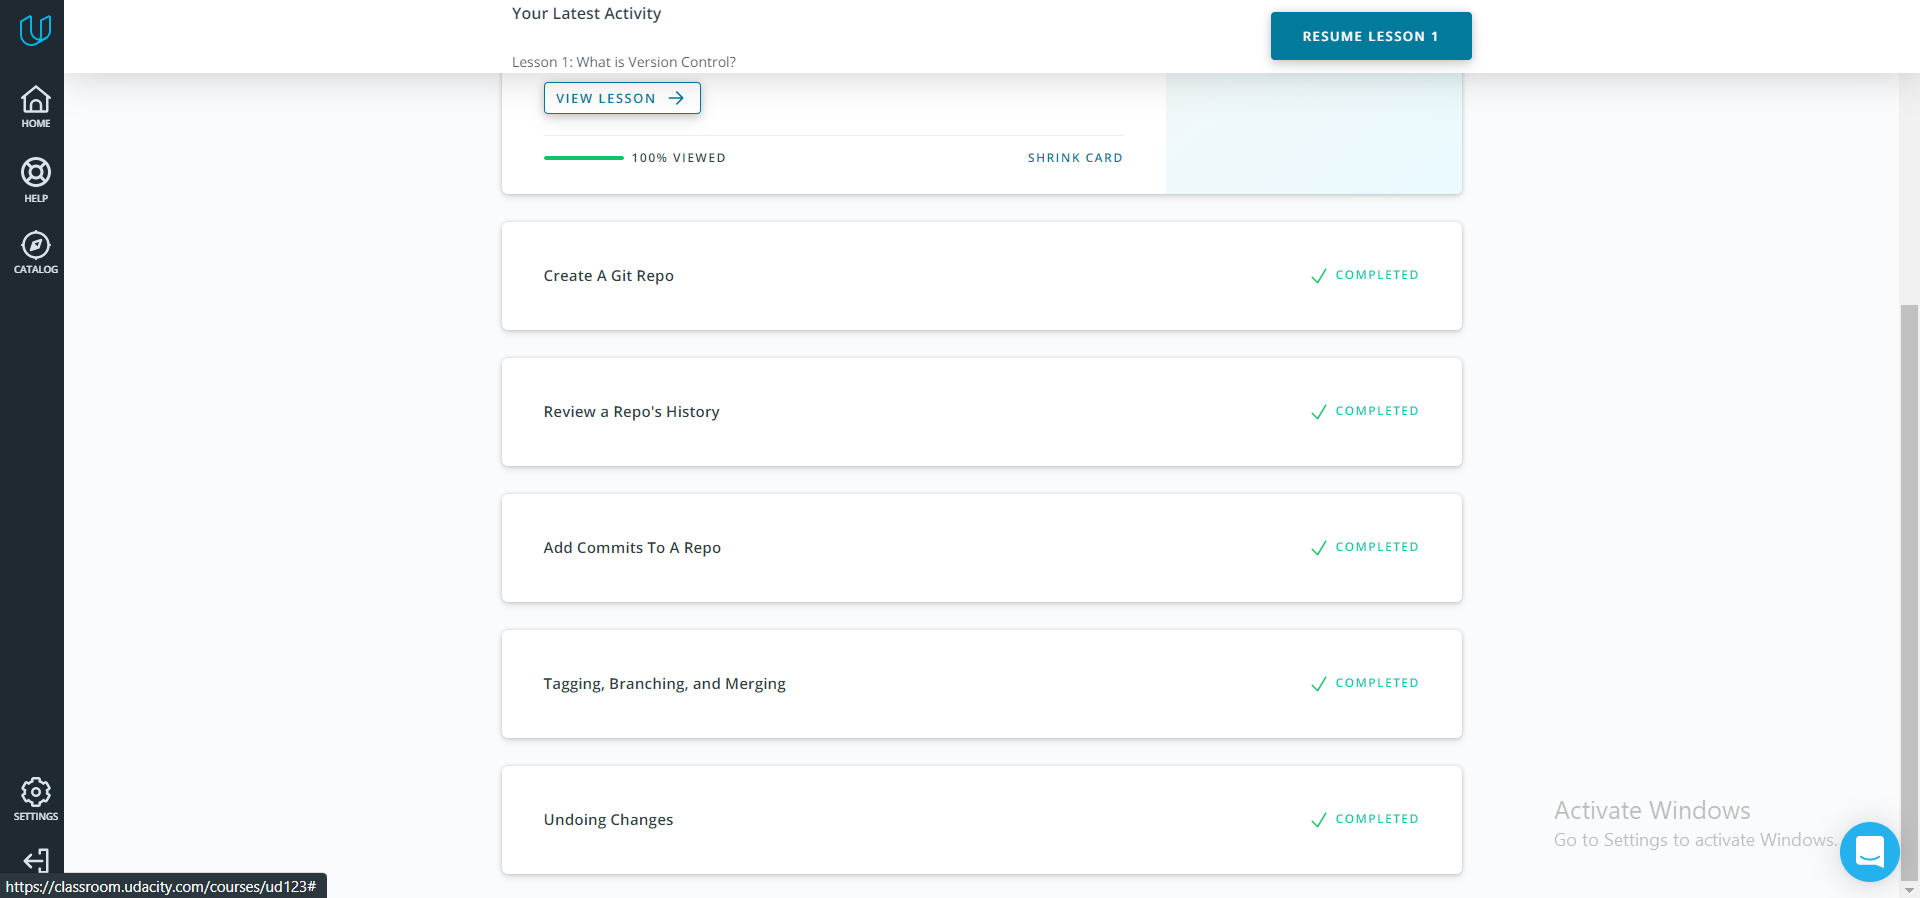This screenshot has height=898, width=1920.
Task: Click Completed status on Add Commits To A Repo
Action: (x=1364, y=547)
